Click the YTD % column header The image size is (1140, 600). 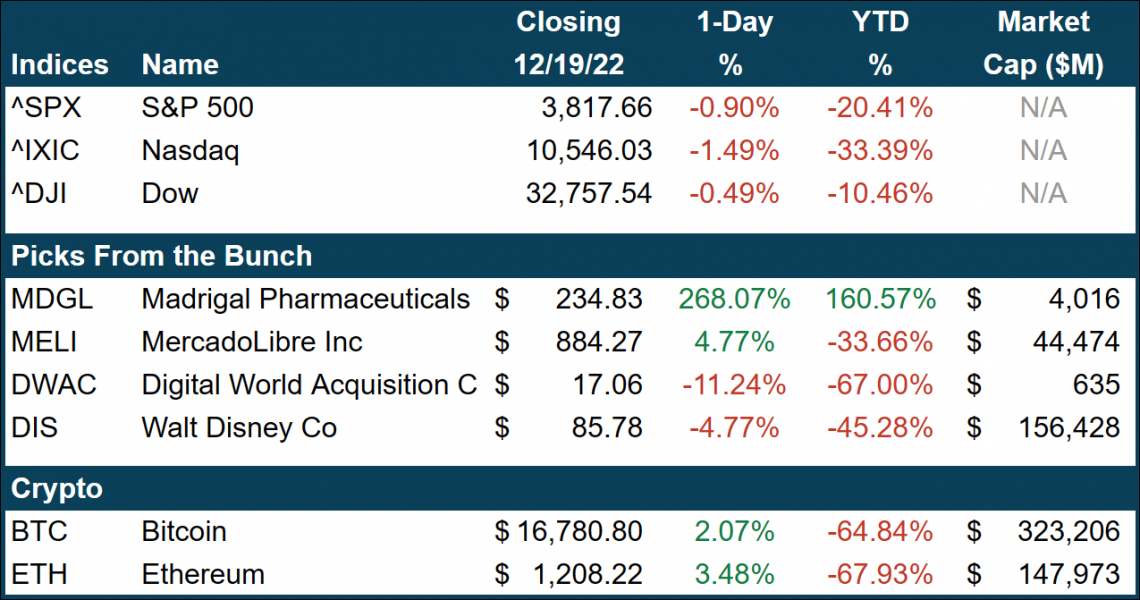tap(879, 43)
